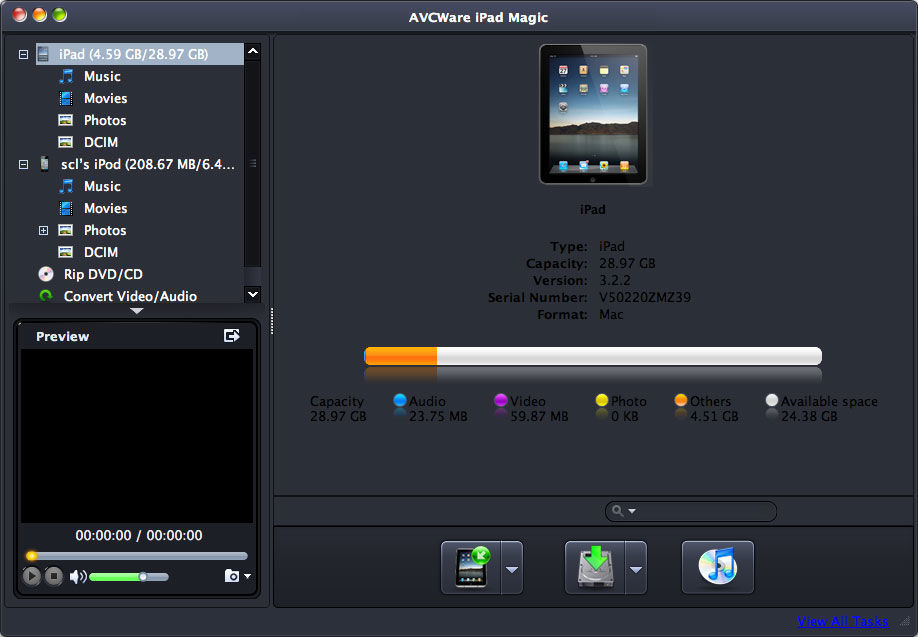918x637 pixels.
Task: Pop out the Preview panel
Action: coord(232,335)
